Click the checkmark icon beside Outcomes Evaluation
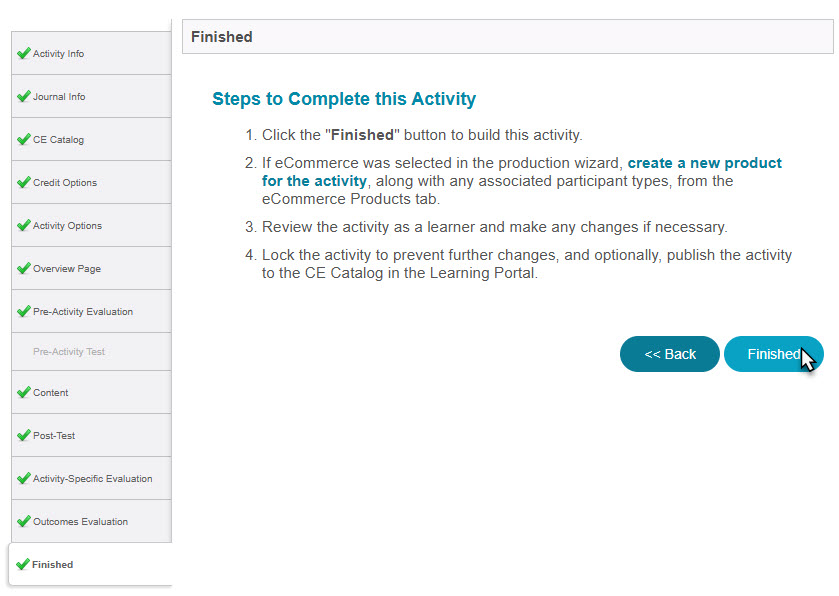This screenshot has width=839, height=596. click(x=24, y=521)
